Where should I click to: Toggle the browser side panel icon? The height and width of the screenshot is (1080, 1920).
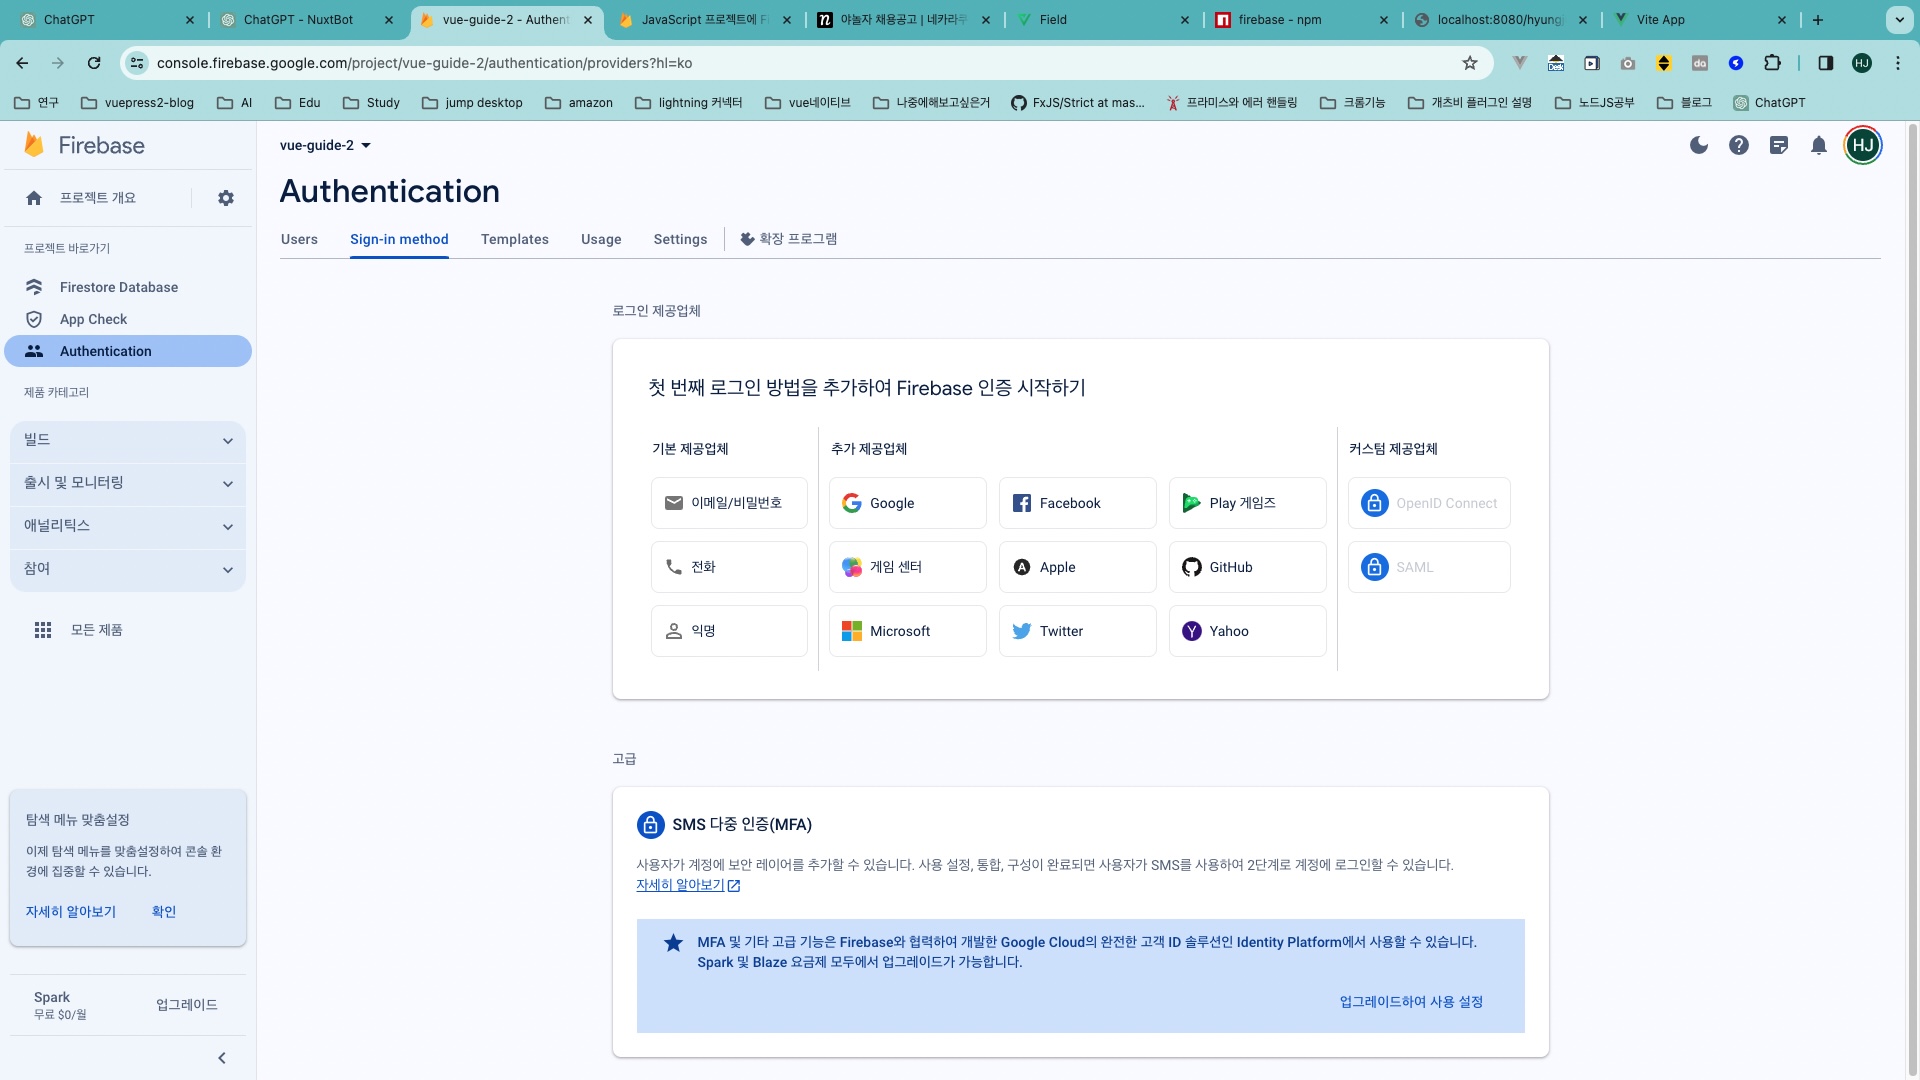pyautogui.click(x=1825, y=63)
